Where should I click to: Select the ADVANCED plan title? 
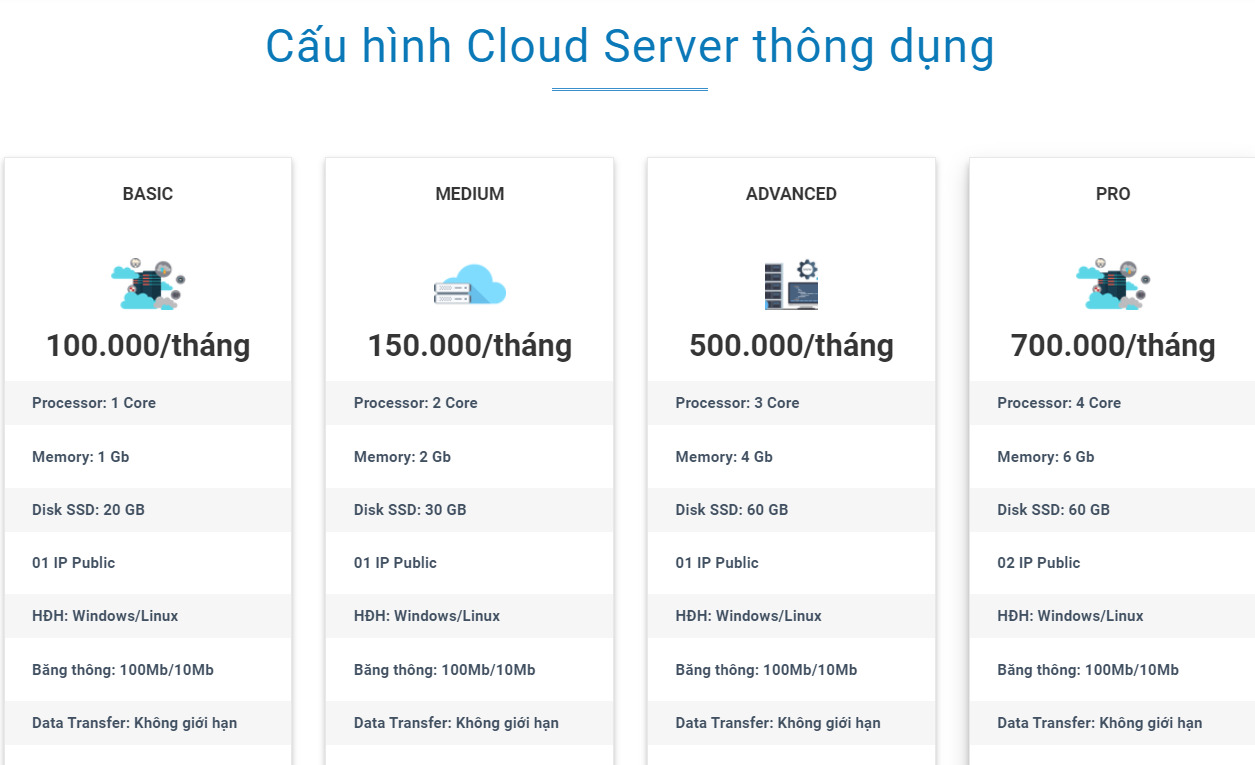tap(791, 194)
